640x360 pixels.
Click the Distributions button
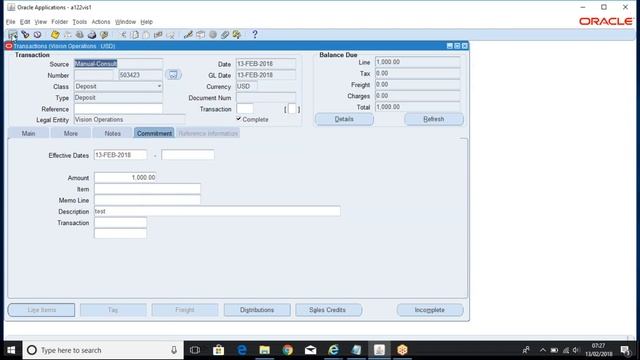pos(257,310)
